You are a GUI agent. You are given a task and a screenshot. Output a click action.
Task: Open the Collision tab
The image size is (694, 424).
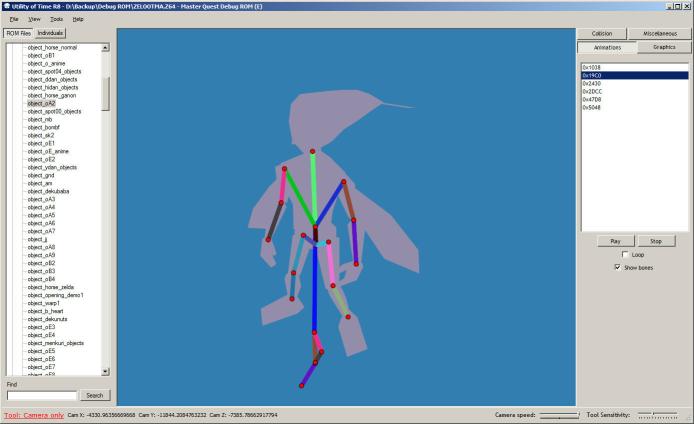pos(602,34)
